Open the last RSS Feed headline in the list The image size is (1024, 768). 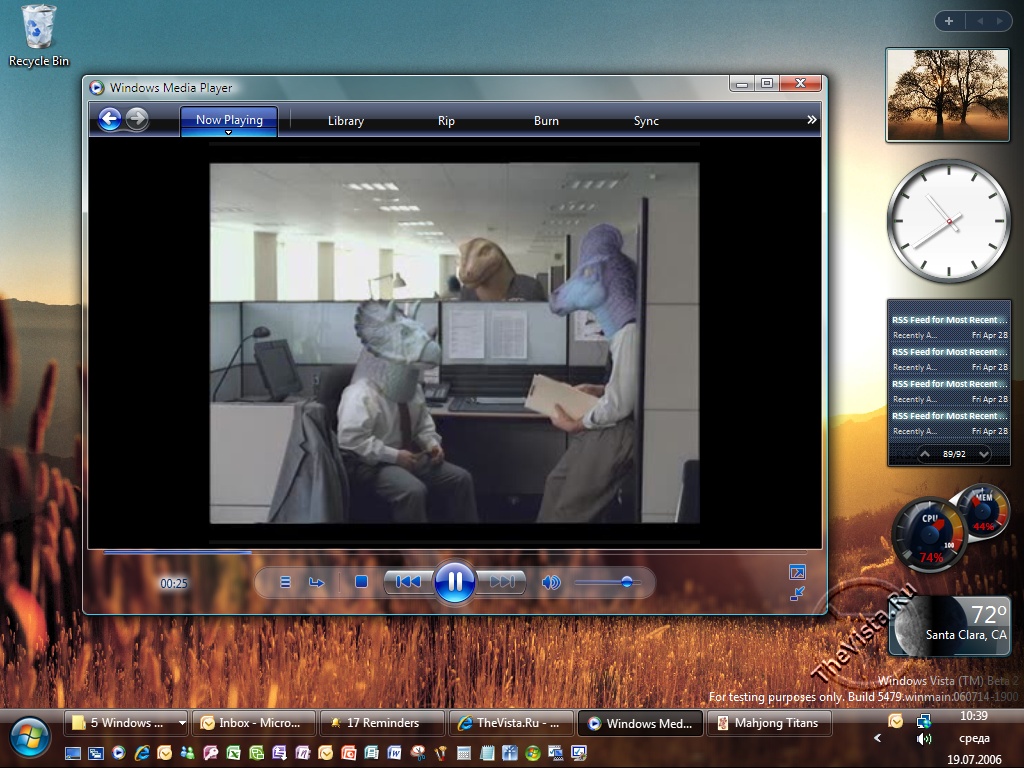pos(949,415)
